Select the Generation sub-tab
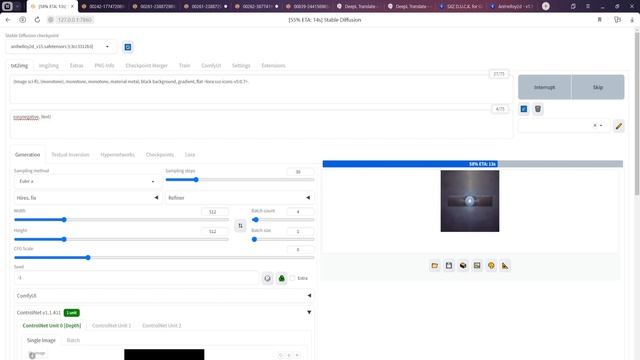The height and width of the screenshot is (360, 640). click(27, 155)
